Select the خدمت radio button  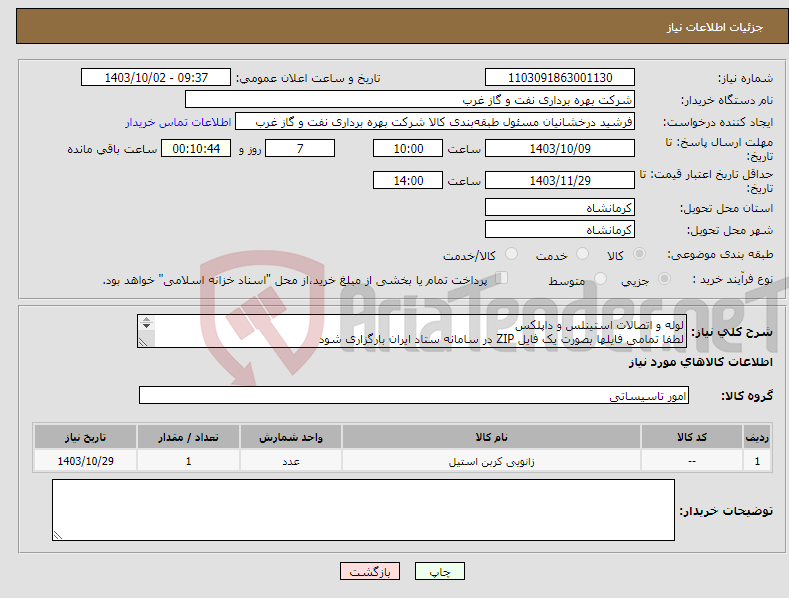[x=582, y=254]
